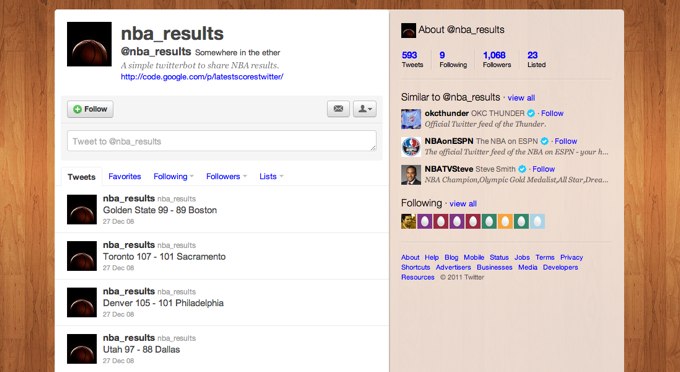Click view all next to Similar accounts
Image resolution: width=680 pixels, height=372 pixels.
pos(521,98)
